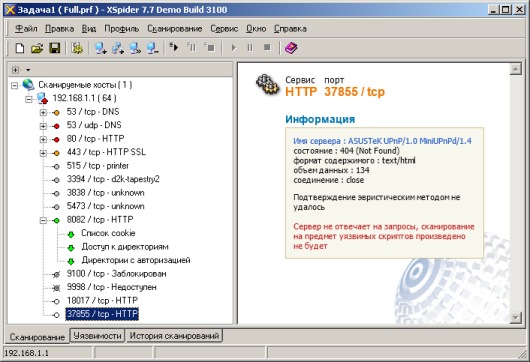Click the Pause selected scan icon
Screen dimensions: 530x362
(x=250, y=48)
